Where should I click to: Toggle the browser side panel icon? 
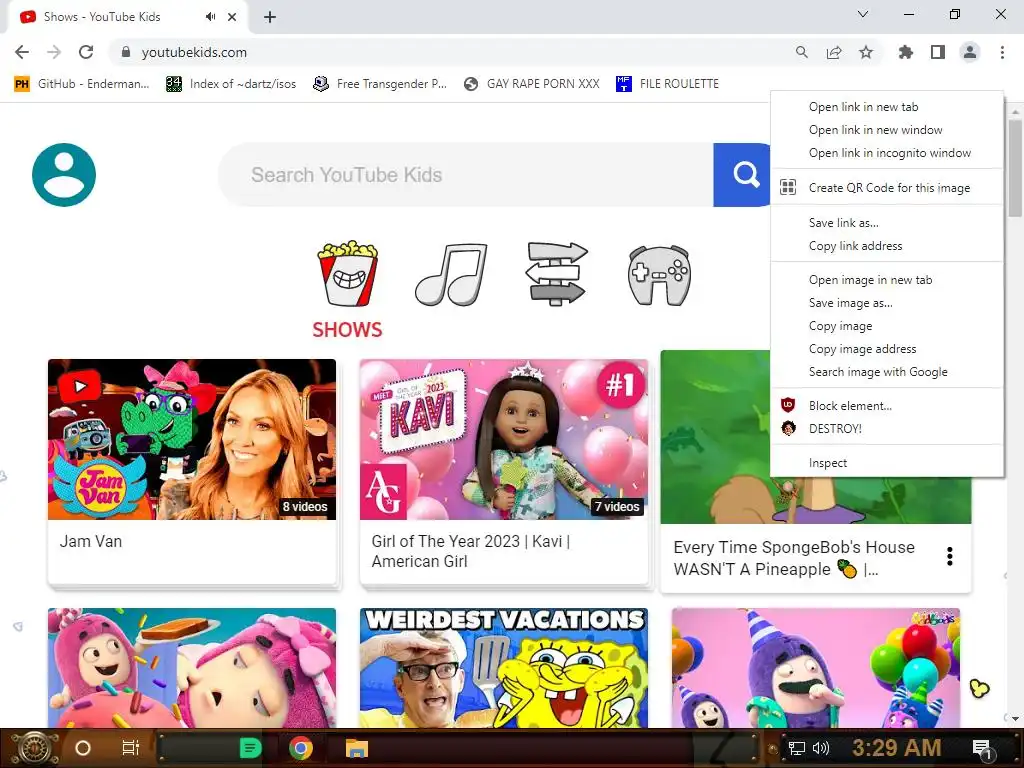[938, 52]
